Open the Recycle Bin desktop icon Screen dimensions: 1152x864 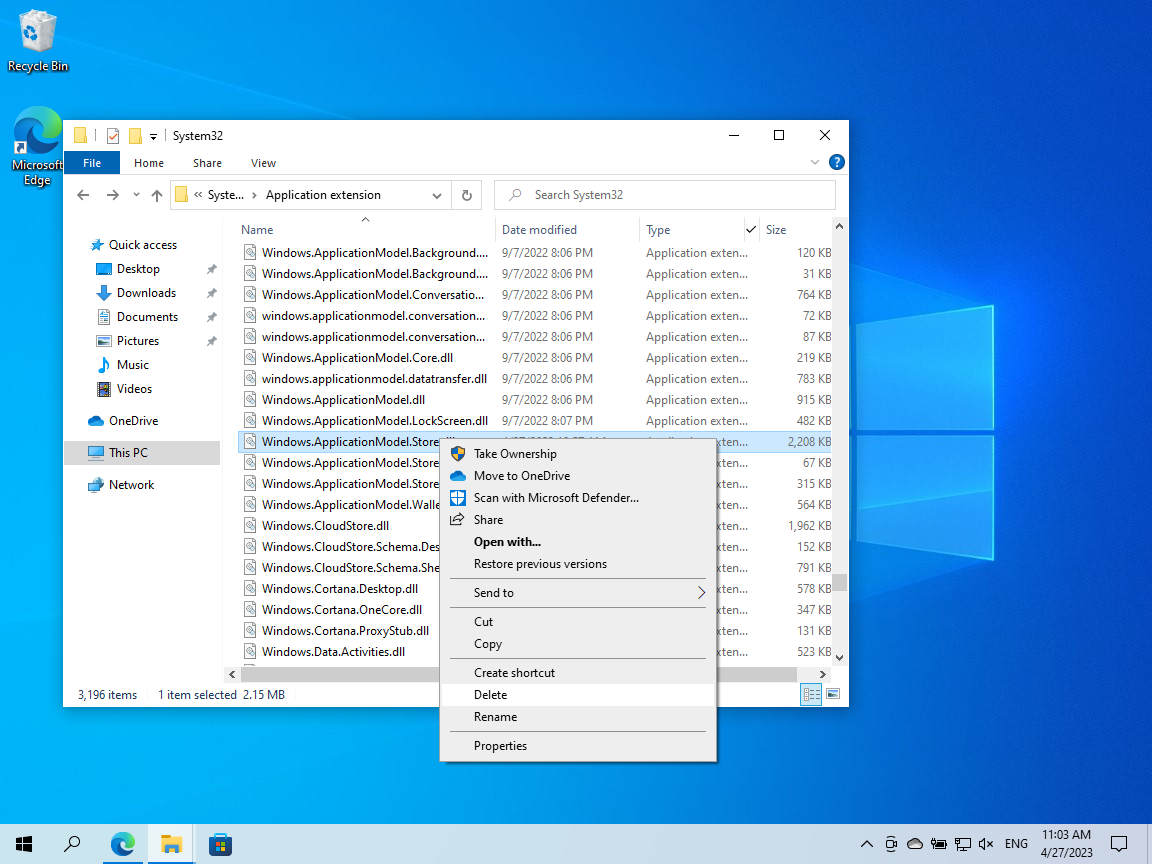(37, 41)
